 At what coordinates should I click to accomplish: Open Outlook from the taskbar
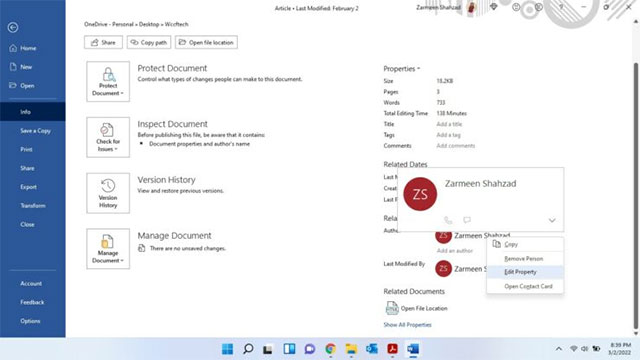coord(372,349)
